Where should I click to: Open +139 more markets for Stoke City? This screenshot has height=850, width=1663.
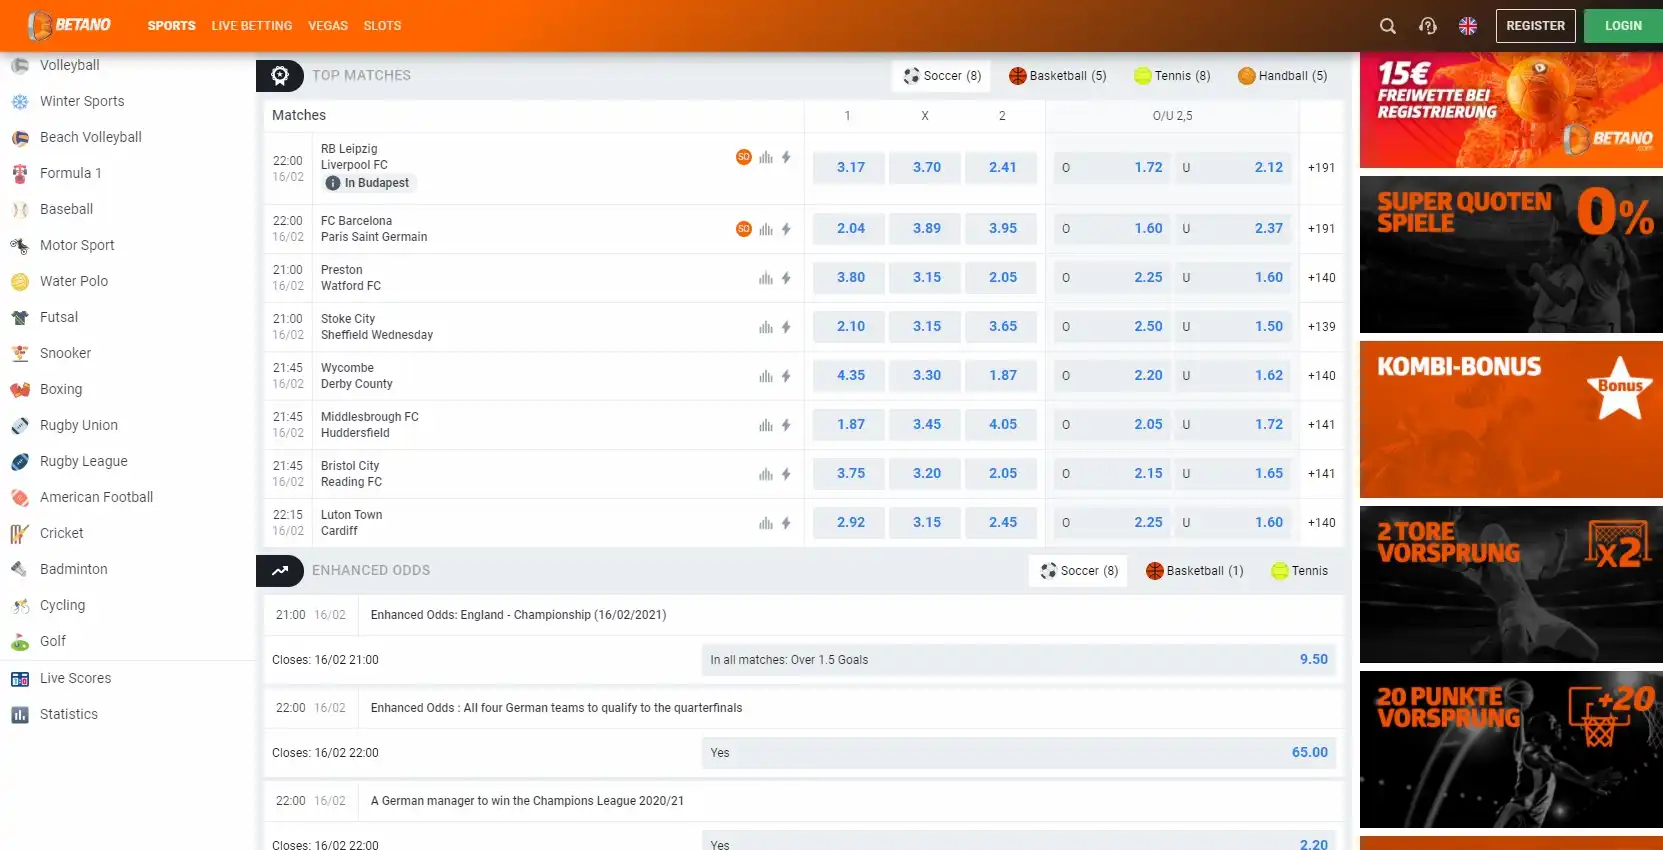pyautogui.click(x=1321, y=327)
